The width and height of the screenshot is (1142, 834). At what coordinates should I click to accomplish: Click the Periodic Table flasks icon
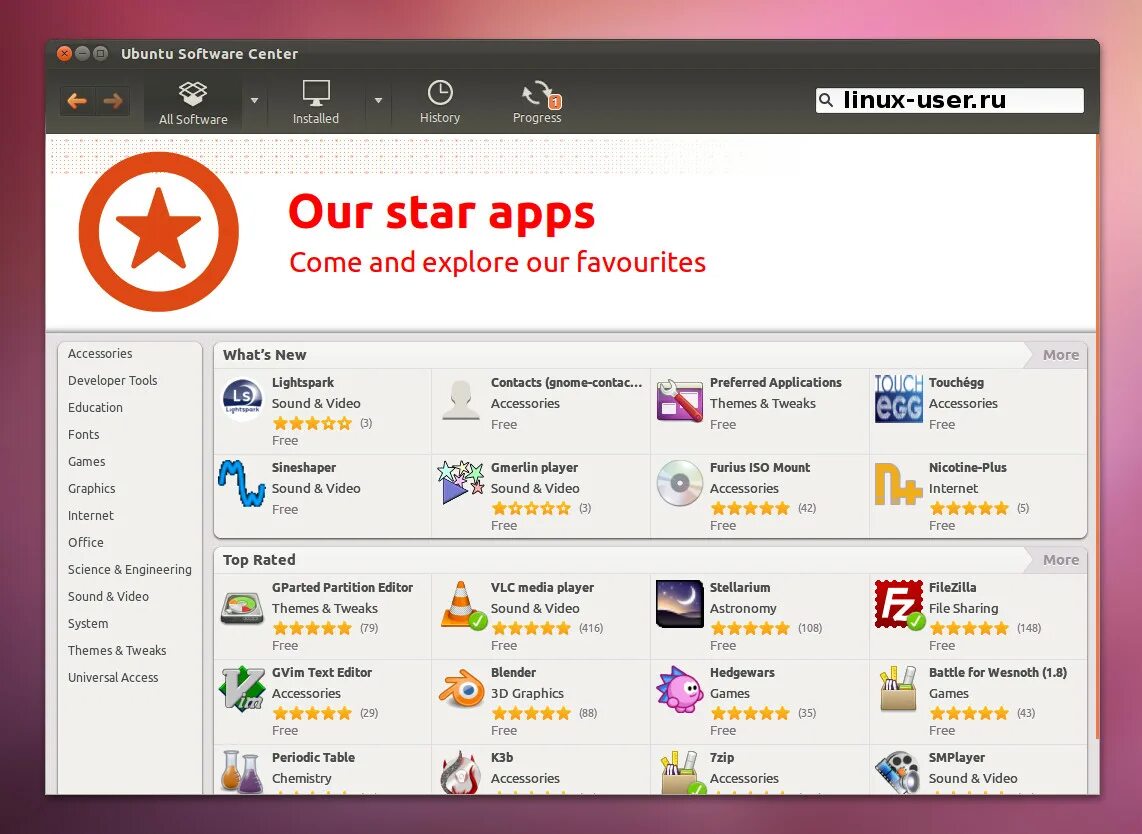242,771
